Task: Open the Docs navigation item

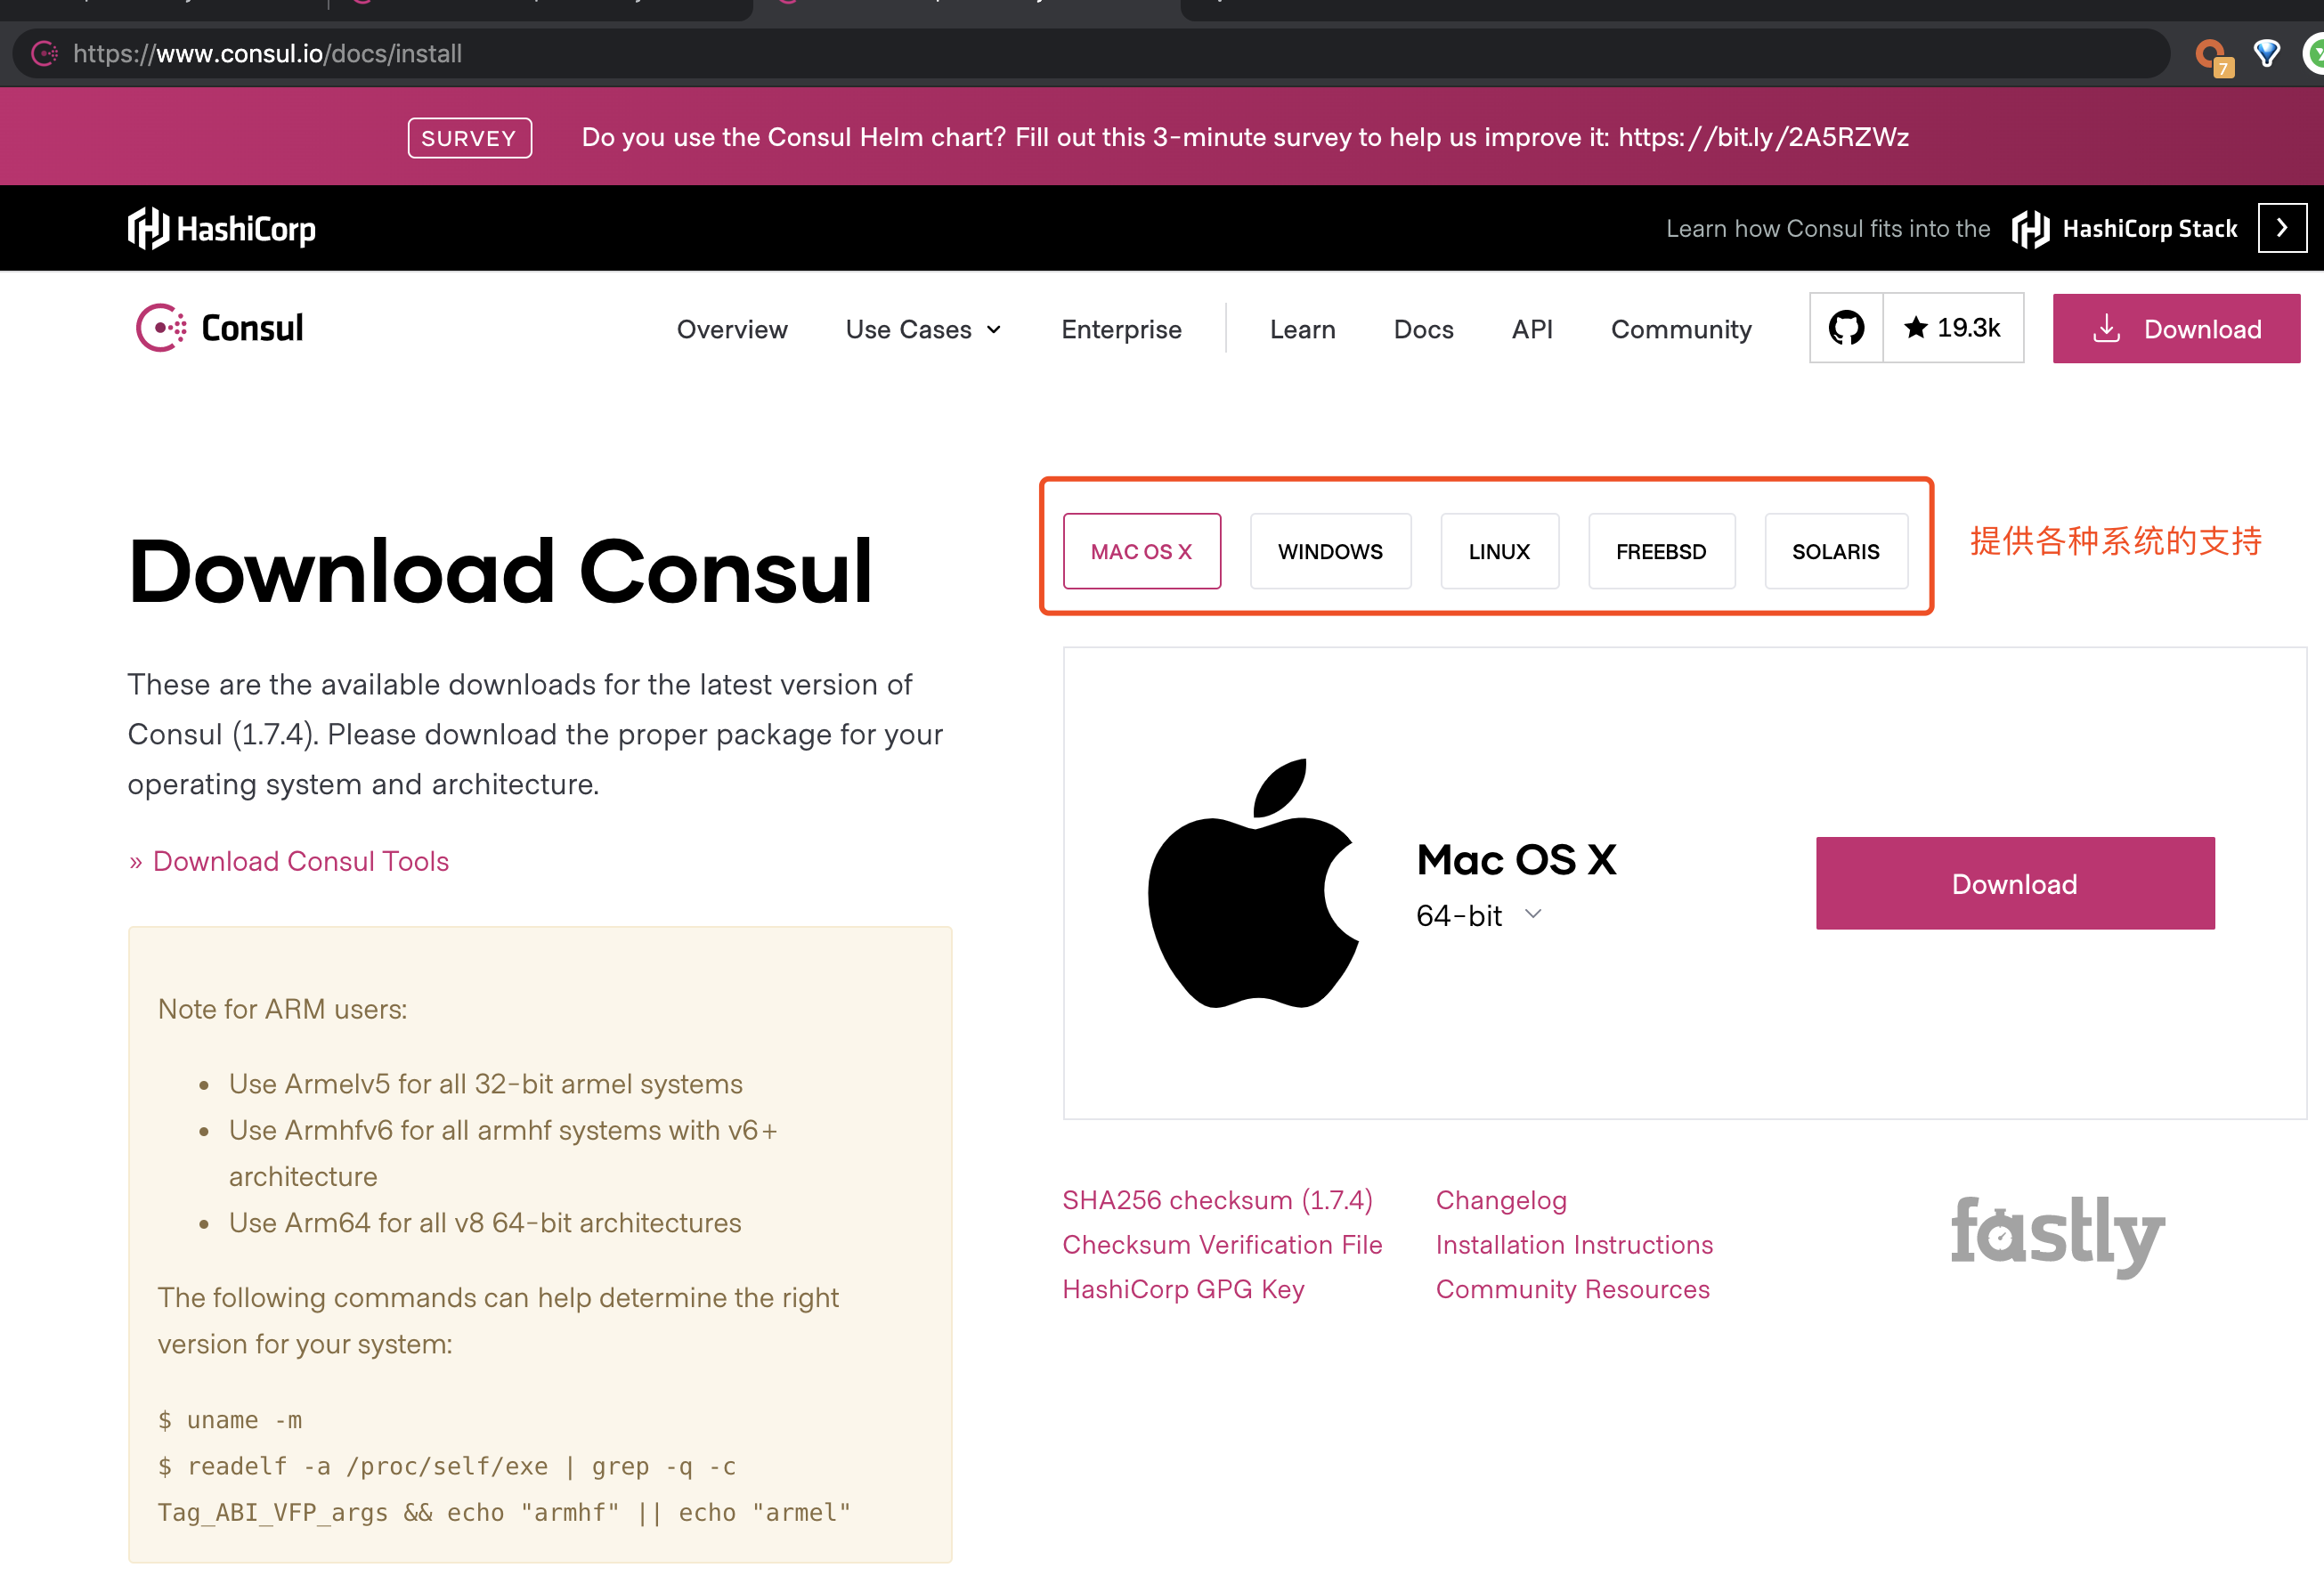Action: 1423,329
